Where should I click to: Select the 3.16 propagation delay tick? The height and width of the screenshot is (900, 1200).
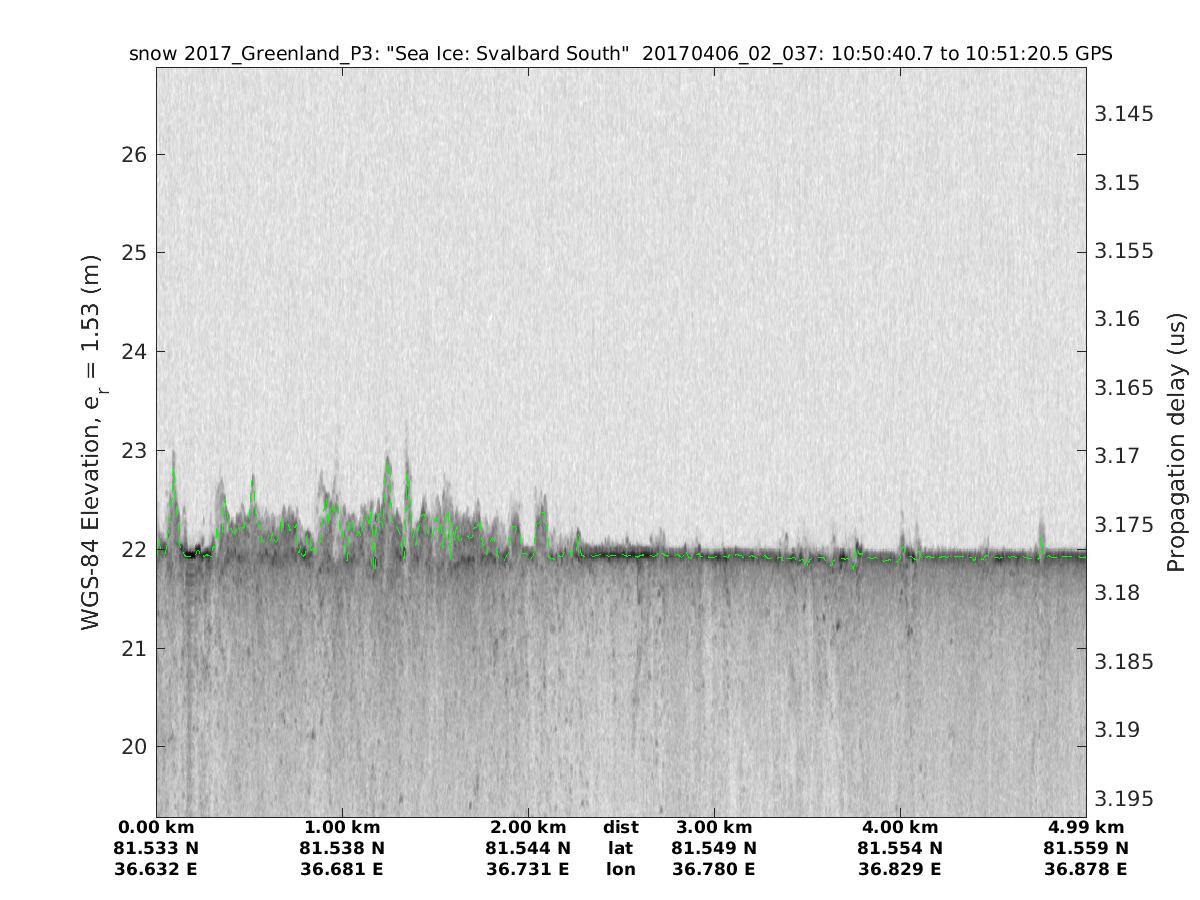[x=1117, y=319]
